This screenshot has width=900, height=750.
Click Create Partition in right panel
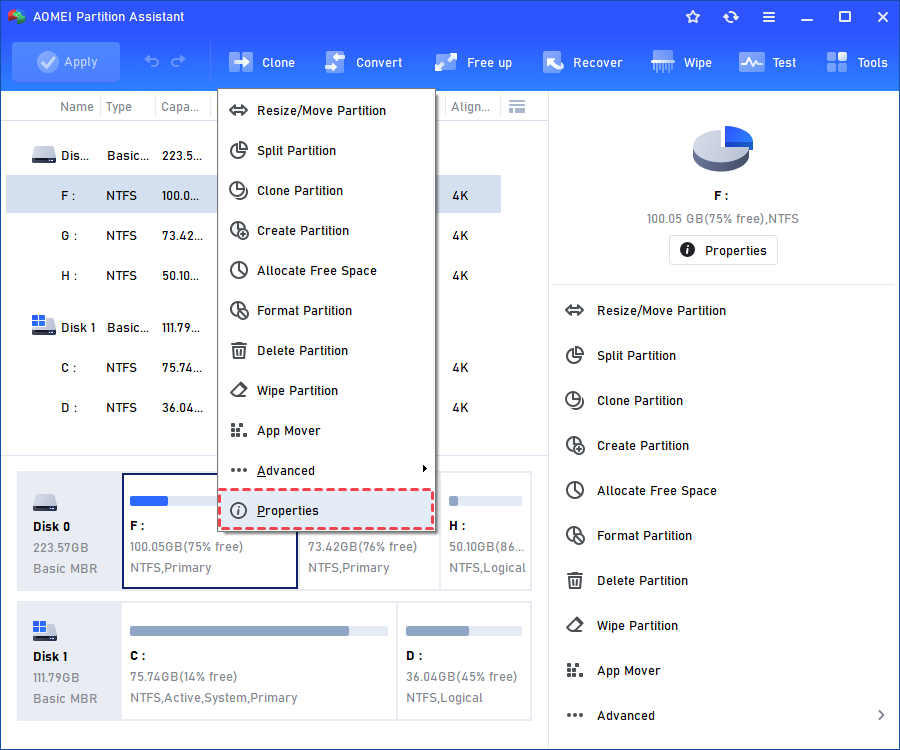click(x=627, y=446)
